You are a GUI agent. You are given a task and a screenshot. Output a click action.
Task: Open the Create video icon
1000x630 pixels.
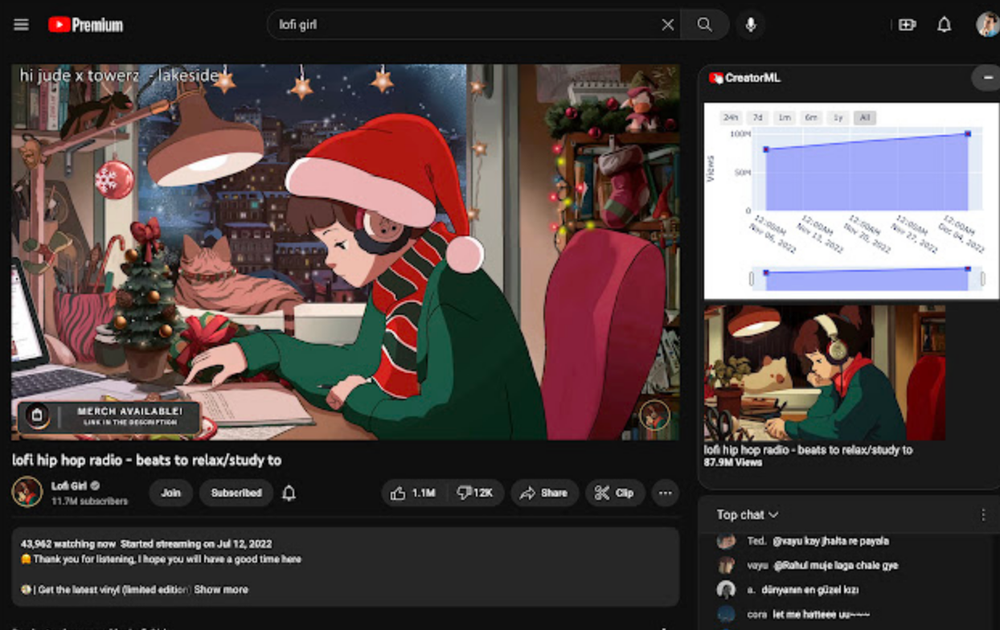point(907,25)
